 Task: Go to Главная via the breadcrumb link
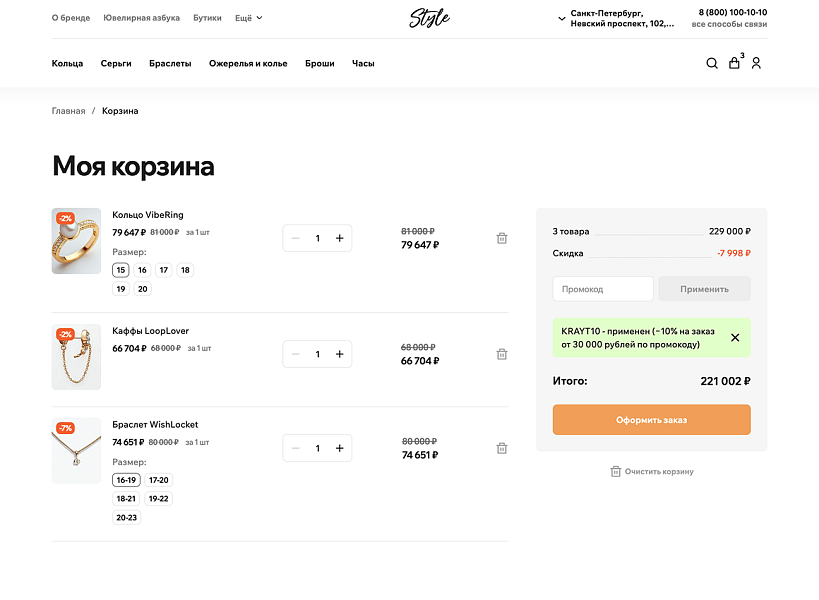[68, 110]
